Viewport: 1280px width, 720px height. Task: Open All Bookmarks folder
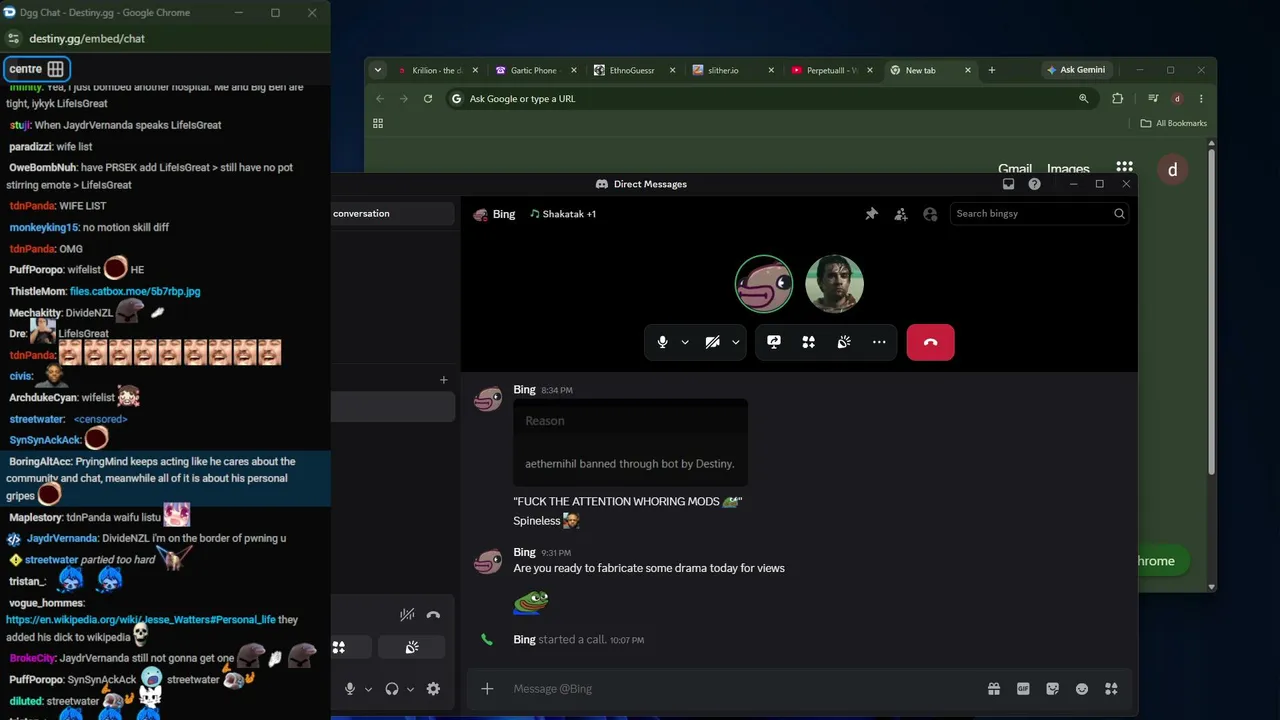[x=1174, y=123]
